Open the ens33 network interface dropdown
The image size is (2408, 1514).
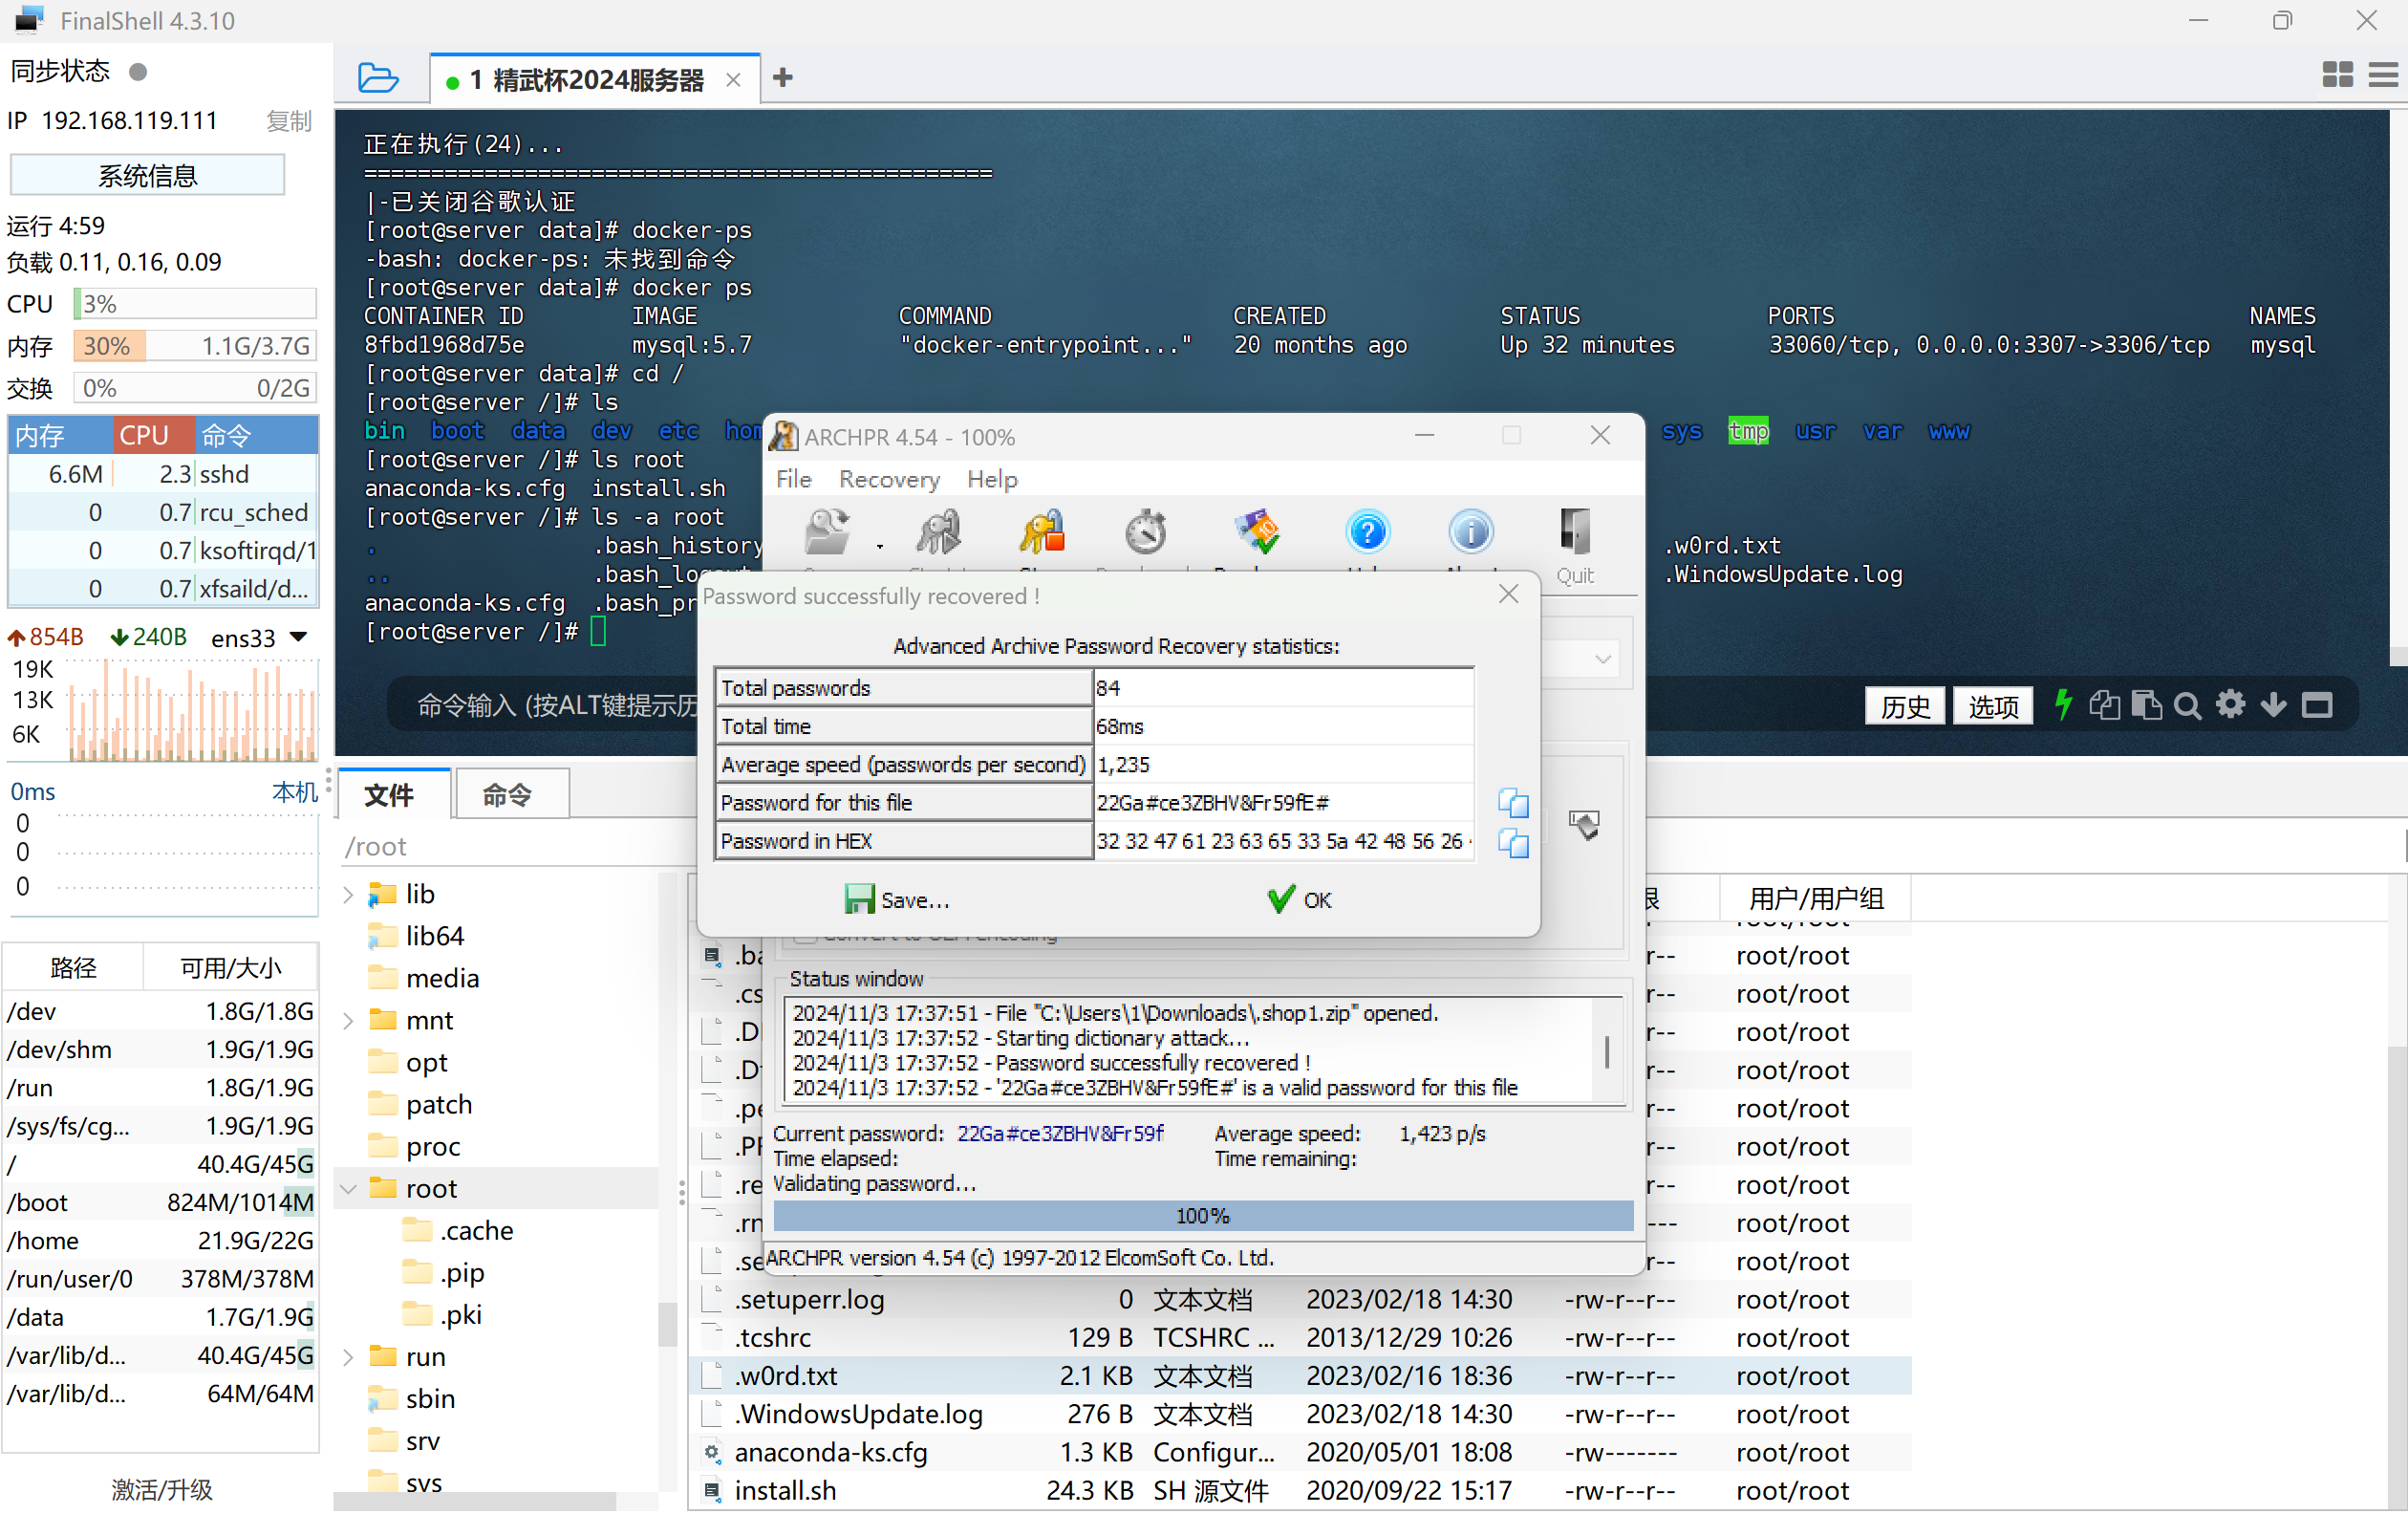(298, 637)
